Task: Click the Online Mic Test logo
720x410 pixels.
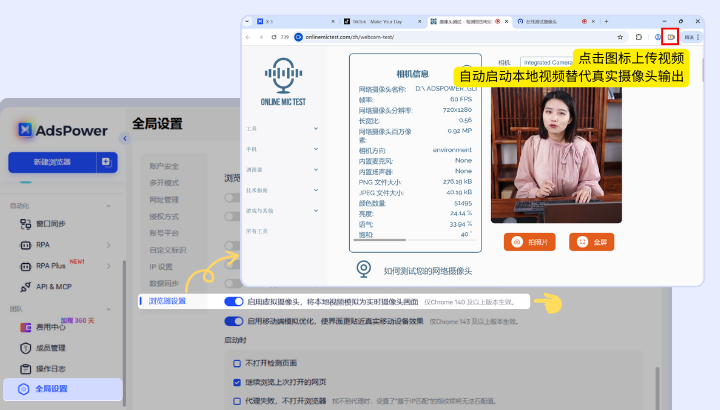Action: pyautogui.click(x=283, y=82)
